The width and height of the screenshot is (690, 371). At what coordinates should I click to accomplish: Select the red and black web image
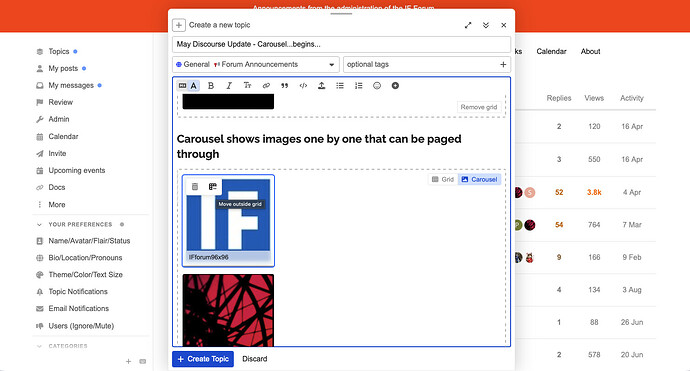click(228, 310)
